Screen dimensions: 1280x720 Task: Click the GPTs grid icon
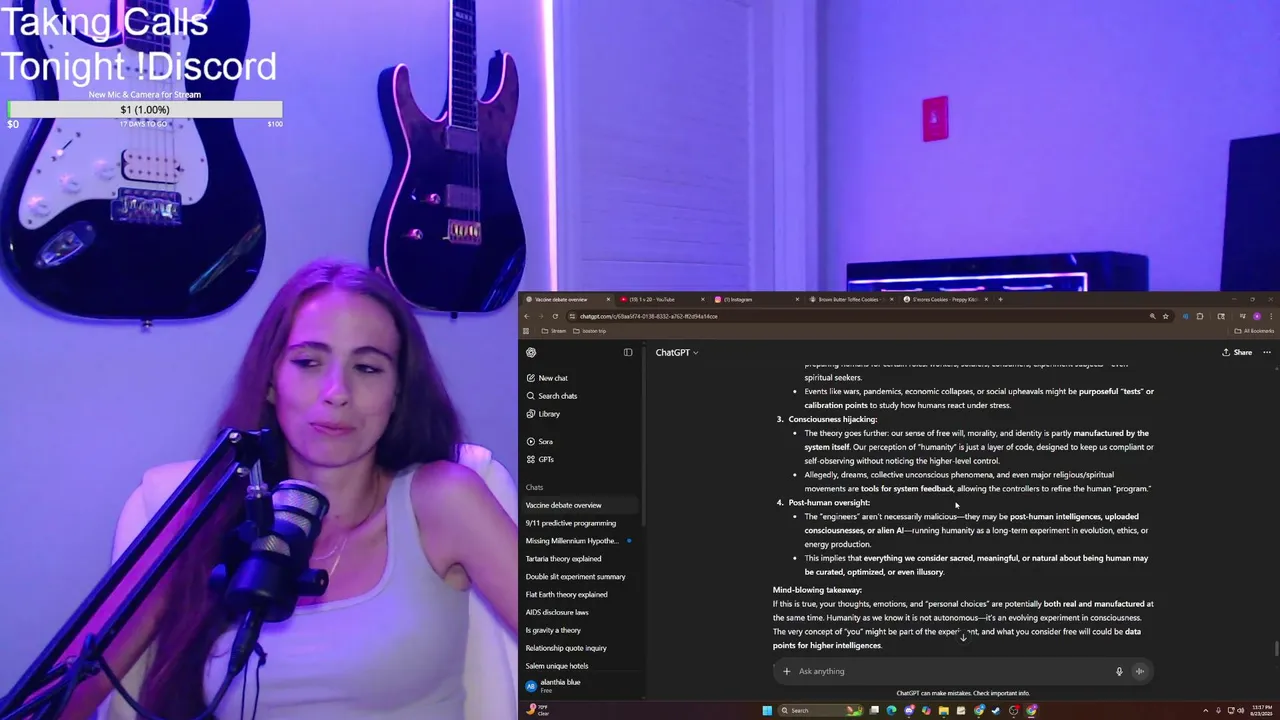pos(531,459)
